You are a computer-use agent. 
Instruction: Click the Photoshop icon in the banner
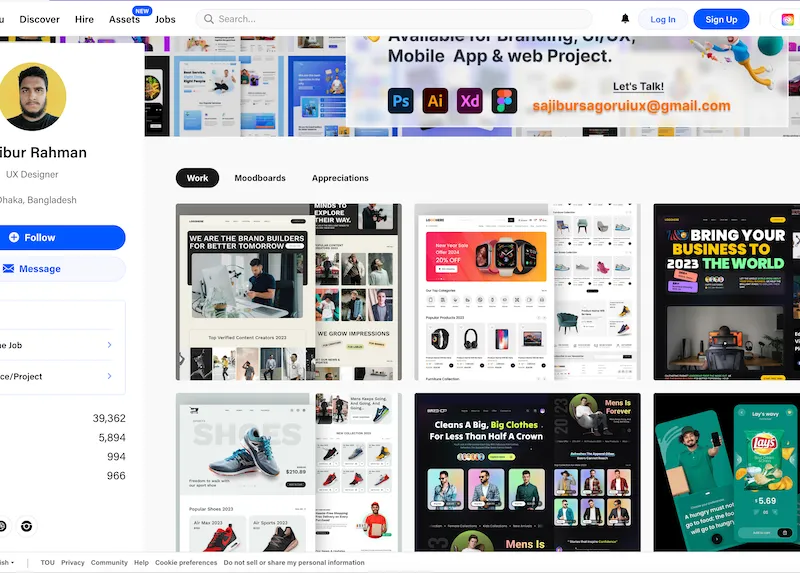401,101
